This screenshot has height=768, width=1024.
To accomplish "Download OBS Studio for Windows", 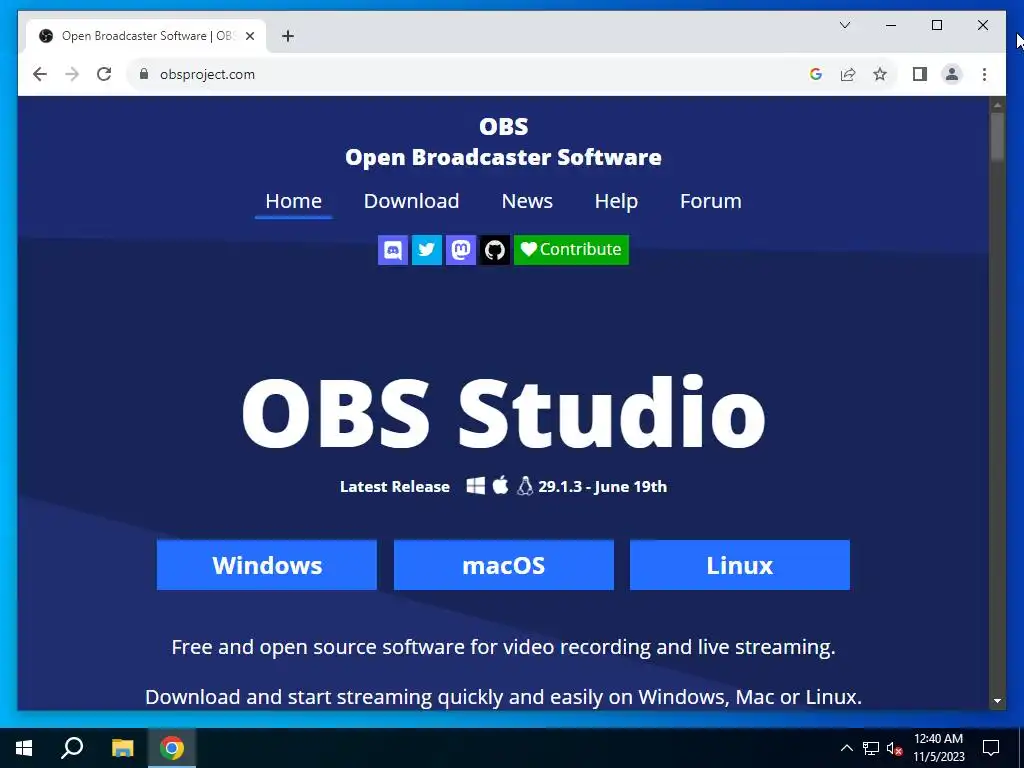I will [x=266, y=565].
